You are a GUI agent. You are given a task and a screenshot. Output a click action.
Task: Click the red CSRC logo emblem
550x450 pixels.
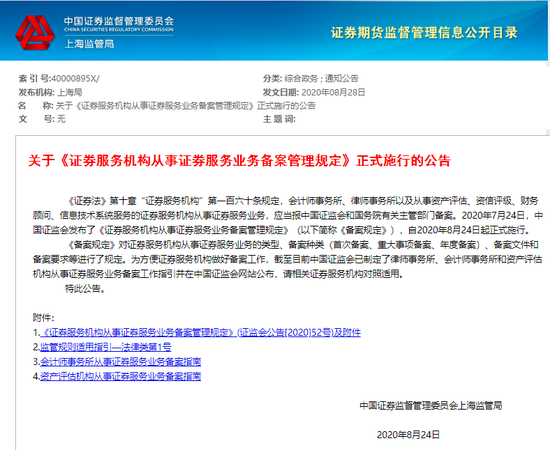(34, 32)
